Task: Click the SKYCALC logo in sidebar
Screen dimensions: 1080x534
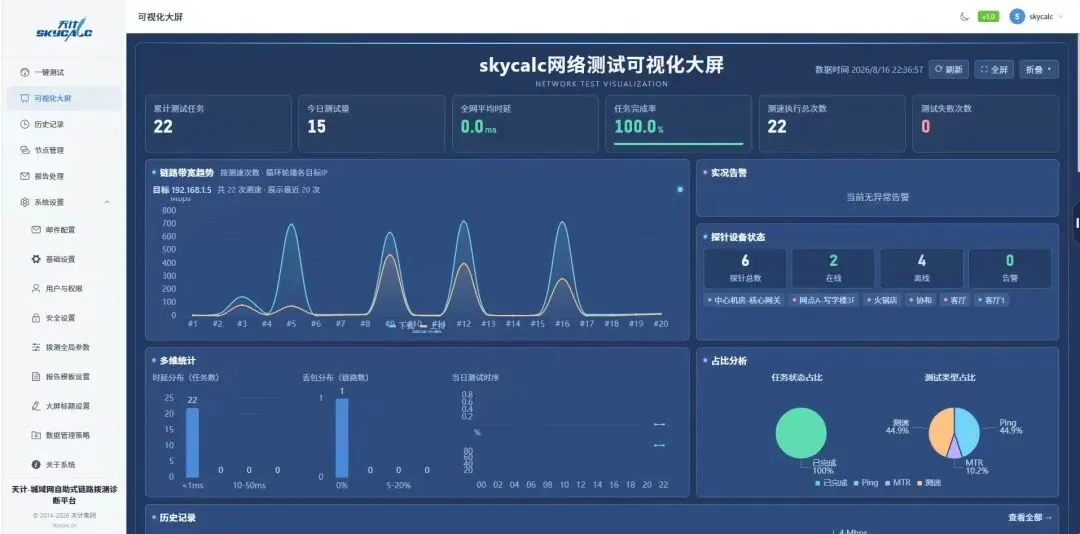Action: [64, 29]
